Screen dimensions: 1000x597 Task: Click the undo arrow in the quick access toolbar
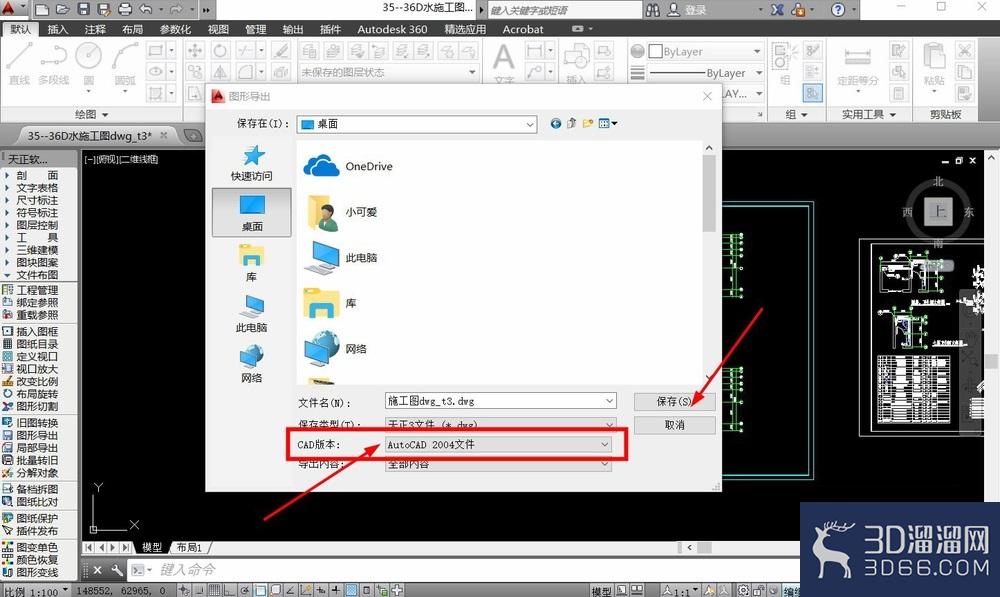coord(145,9)
